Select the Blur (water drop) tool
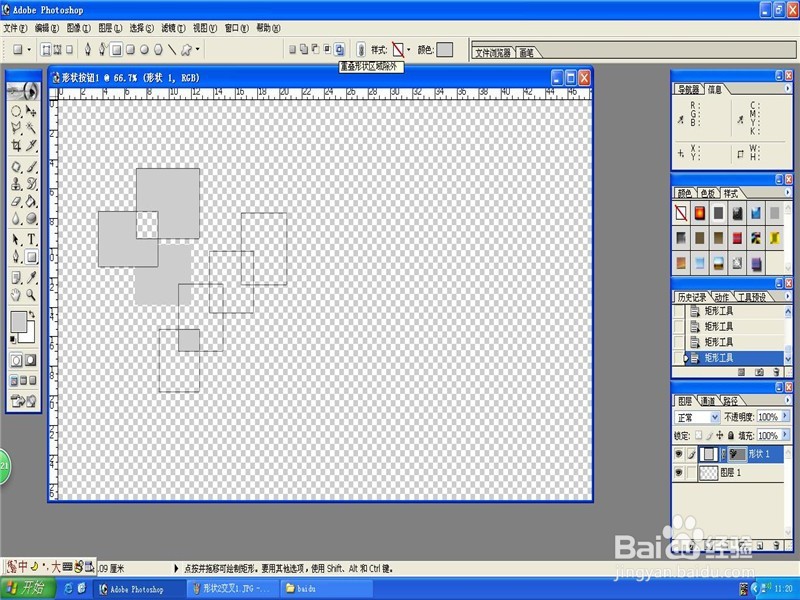 16,218
